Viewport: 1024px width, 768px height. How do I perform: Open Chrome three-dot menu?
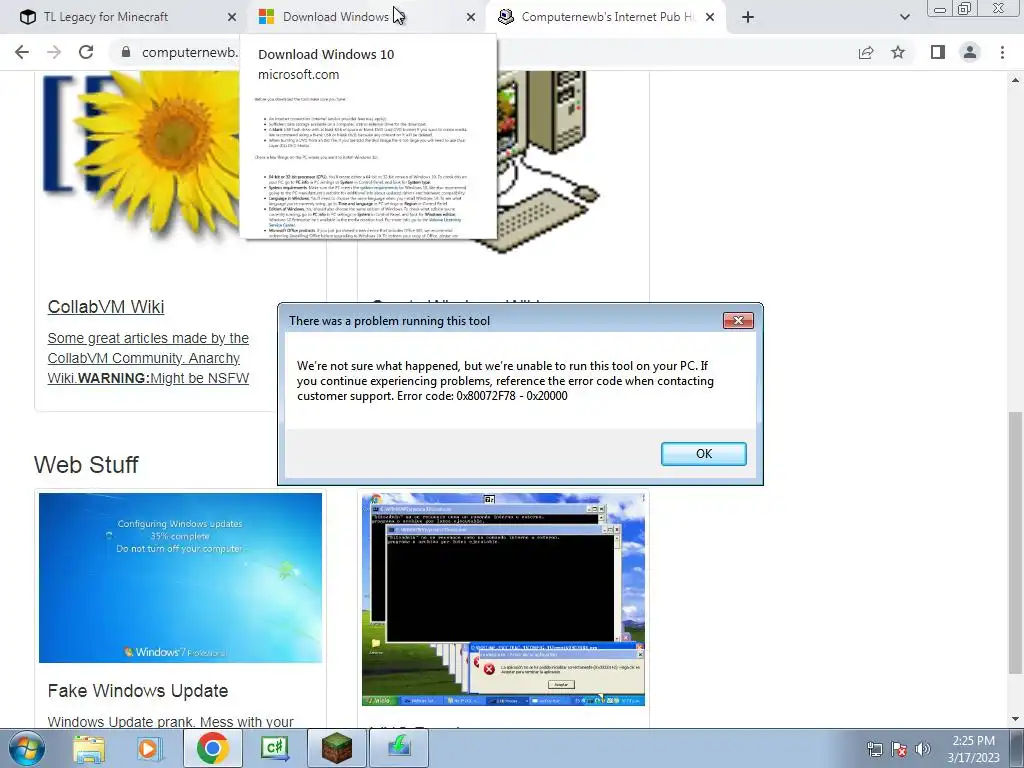tap(1002, 52)
